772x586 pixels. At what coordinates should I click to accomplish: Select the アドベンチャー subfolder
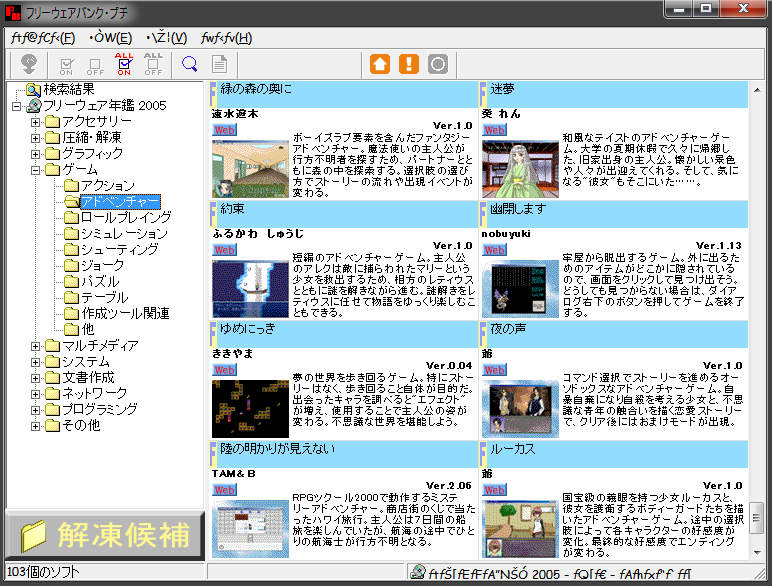[120, 201]
